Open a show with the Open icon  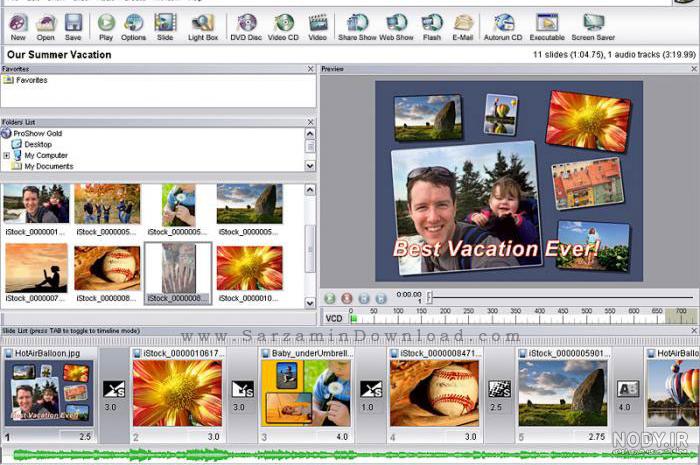(x=46, y=27)
